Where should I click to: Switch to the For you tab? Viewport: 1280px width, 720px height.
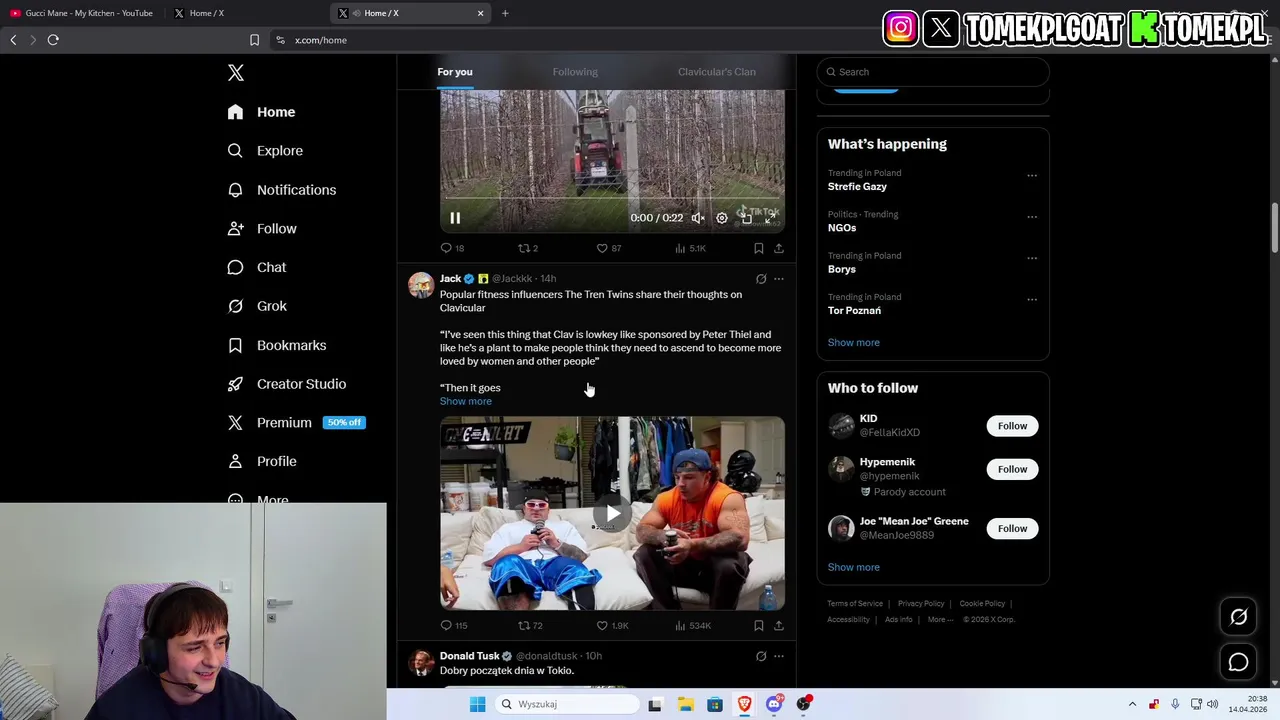455,72
